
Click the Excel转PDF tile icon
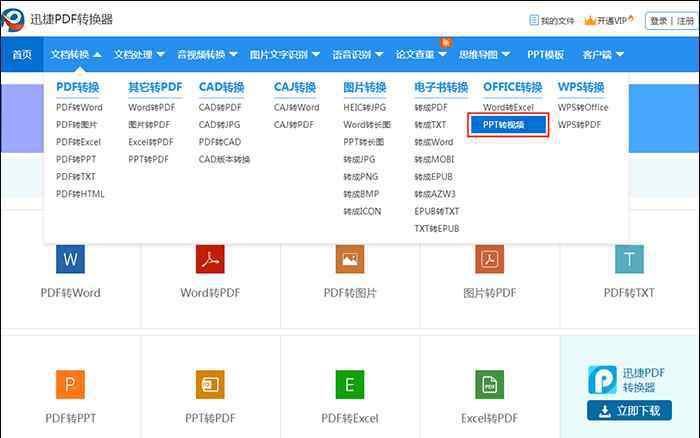pyautogui.click(x=489, y=384)
